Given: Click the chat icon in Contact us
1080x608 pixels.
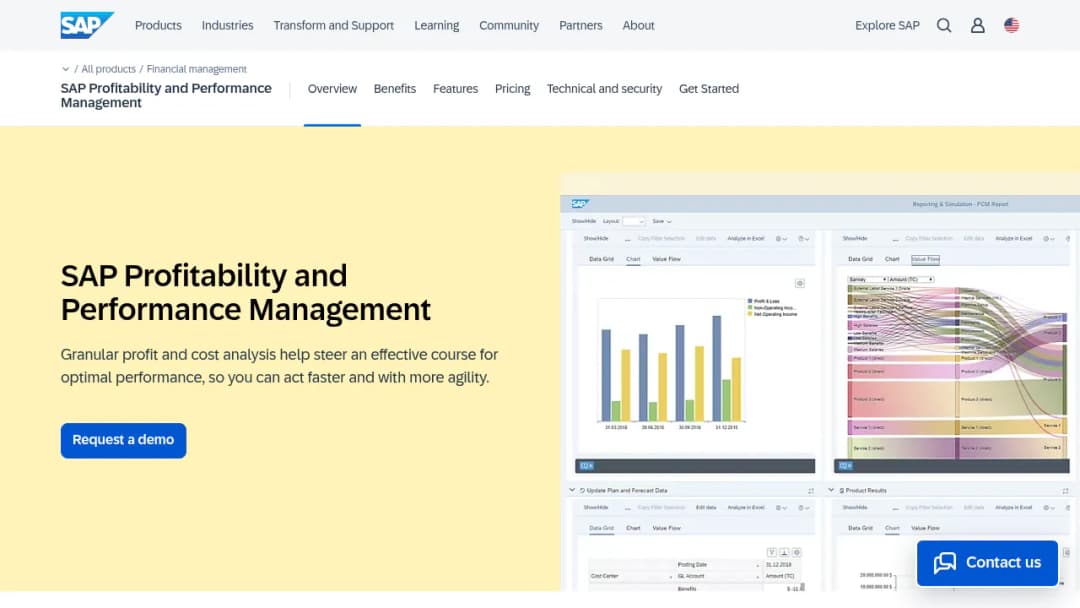Looking at the screenshot, I should tap(945, 563).
